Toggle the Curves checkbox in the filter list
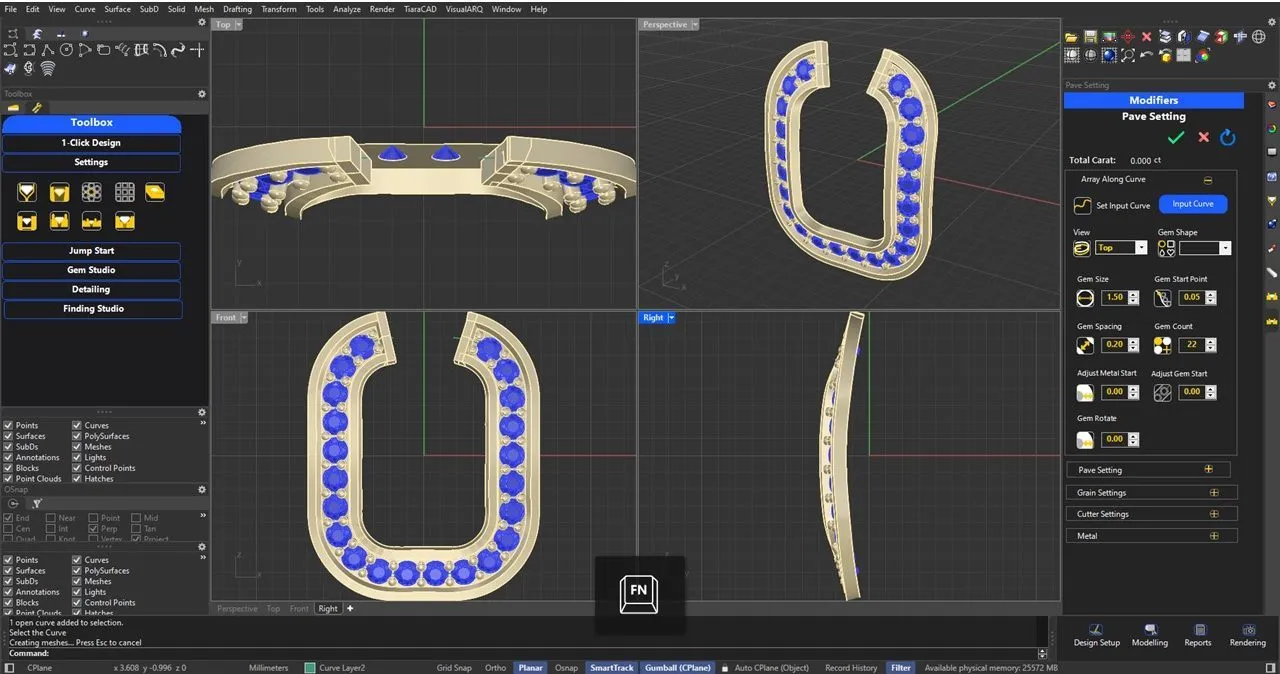 [77, 426]
